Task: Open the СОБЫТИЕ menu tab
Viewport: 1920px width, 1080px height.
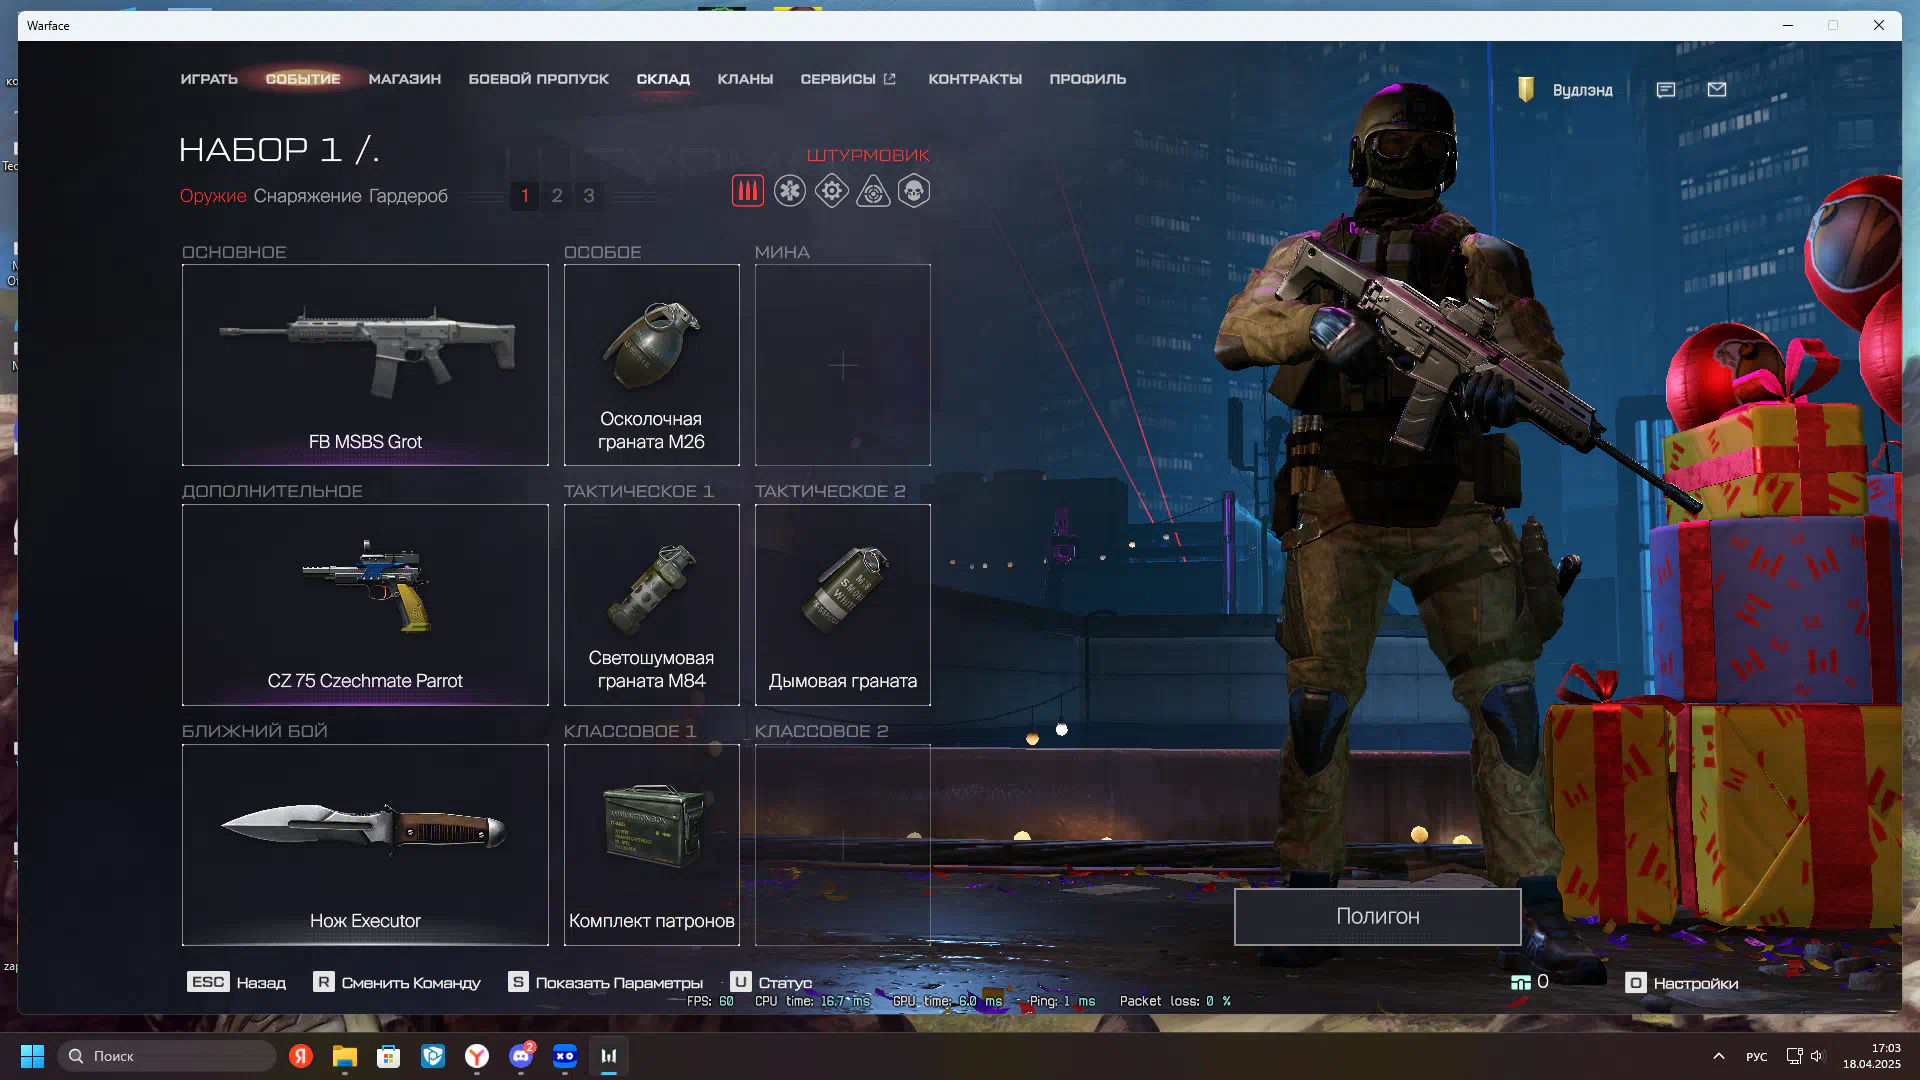Action: [x=303, y=79]
